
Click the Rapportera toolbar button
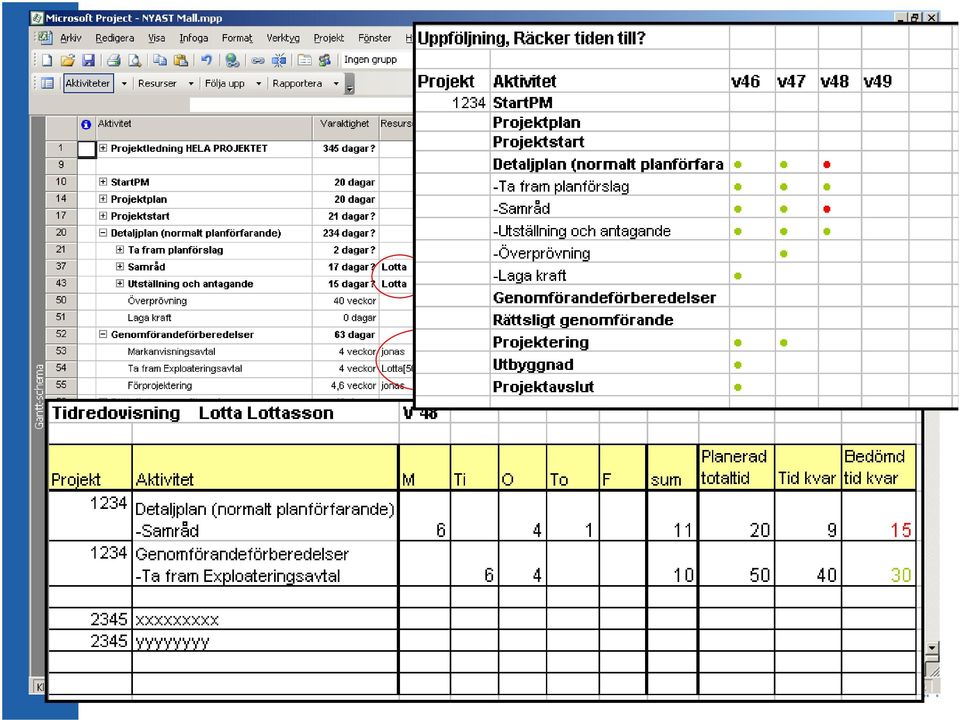coord(297,83)
